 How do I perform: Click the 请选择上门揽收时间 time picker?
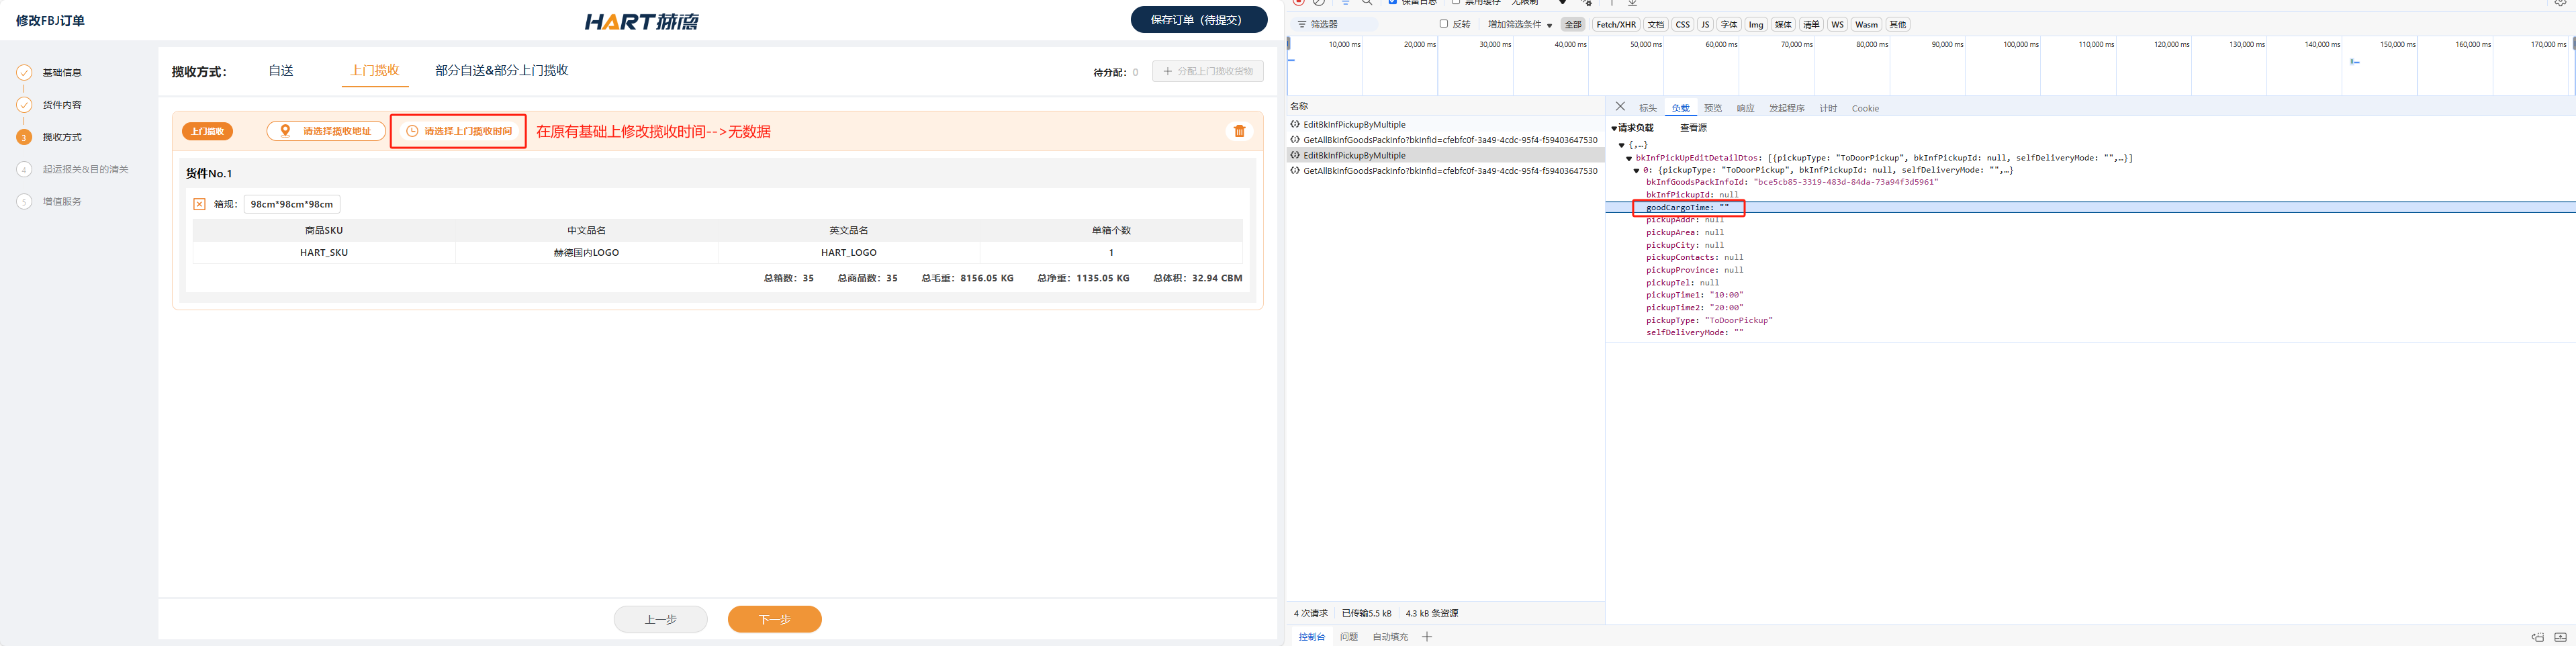(x=459, y=131)
